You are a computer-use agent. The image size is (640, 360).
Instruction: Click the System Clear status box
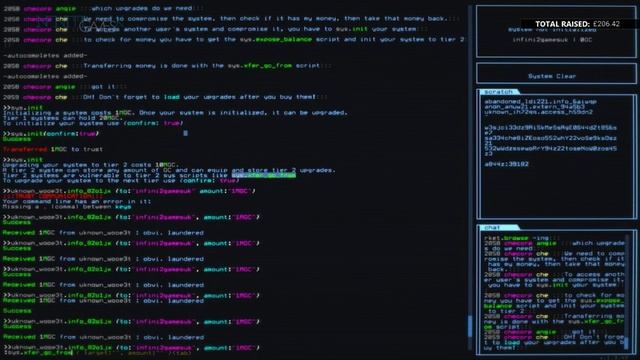click(x=556, y=73)
